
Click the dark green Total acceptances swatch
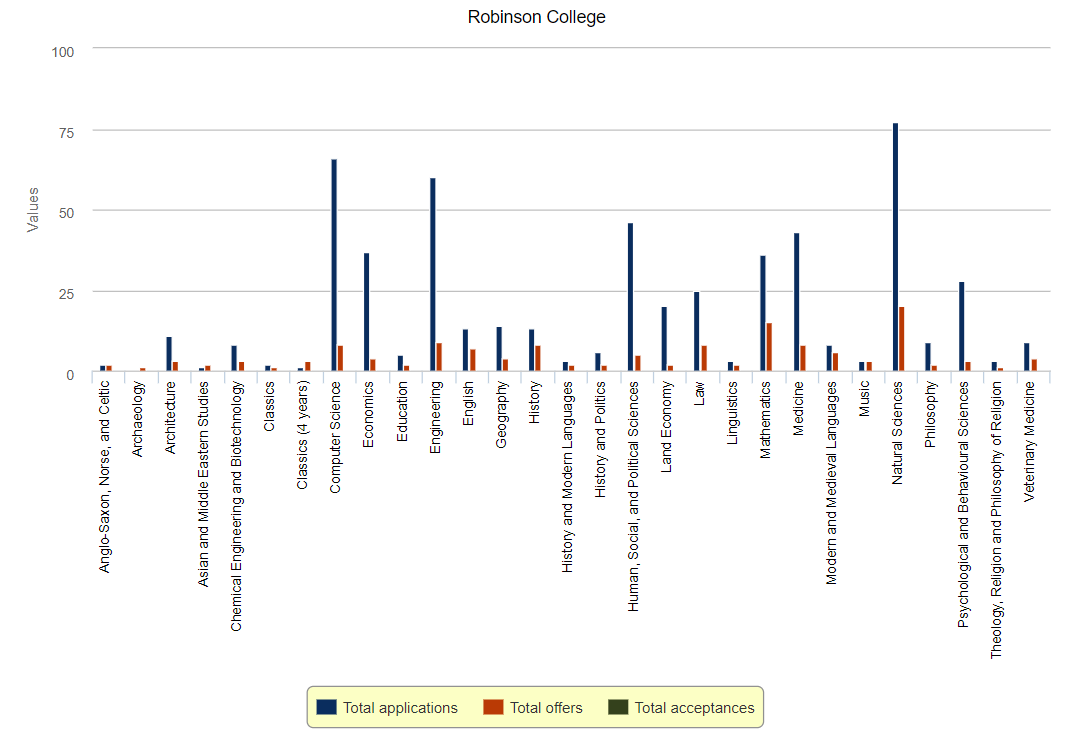(618, 707)
